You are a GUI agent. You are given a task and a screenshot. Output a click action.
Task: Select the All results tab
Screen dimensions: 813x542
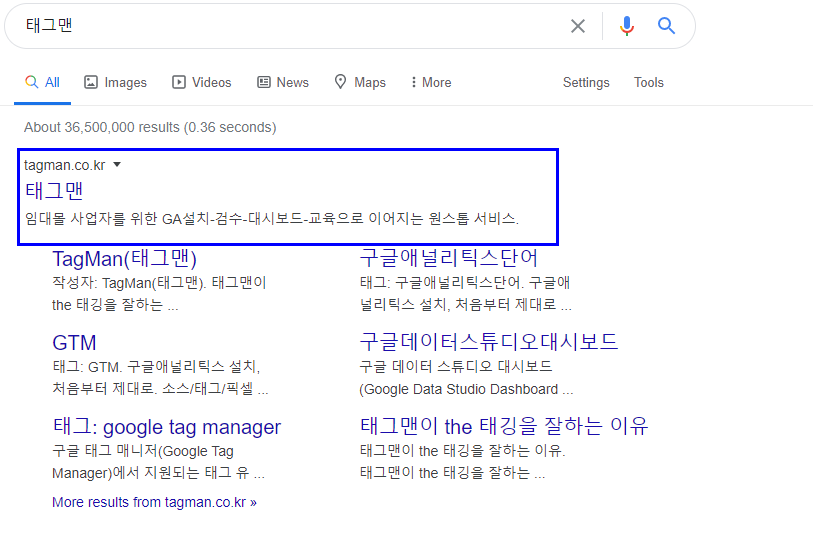43,82
